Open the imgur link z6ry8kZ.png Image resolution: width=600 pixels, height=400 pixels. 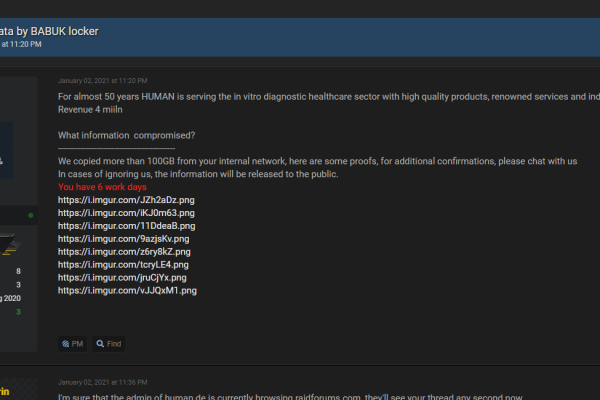point(124,252)
